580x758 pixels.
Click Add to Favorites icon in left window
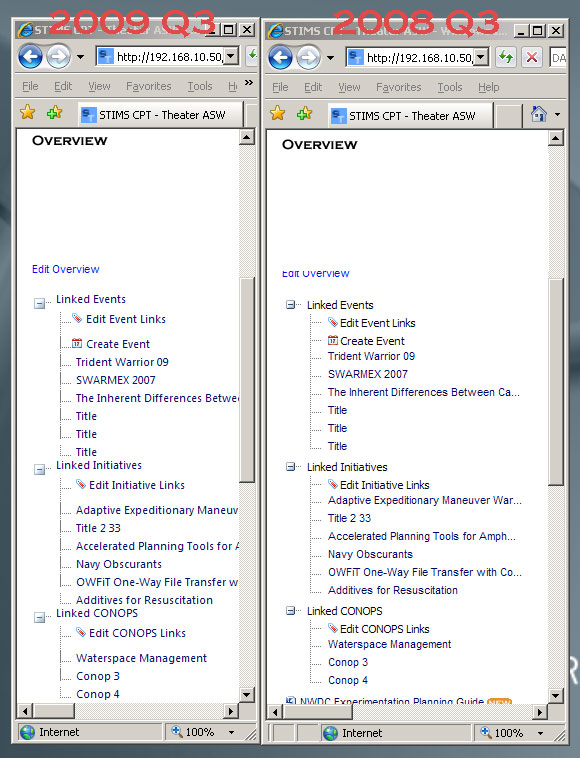tap(54, 113)
